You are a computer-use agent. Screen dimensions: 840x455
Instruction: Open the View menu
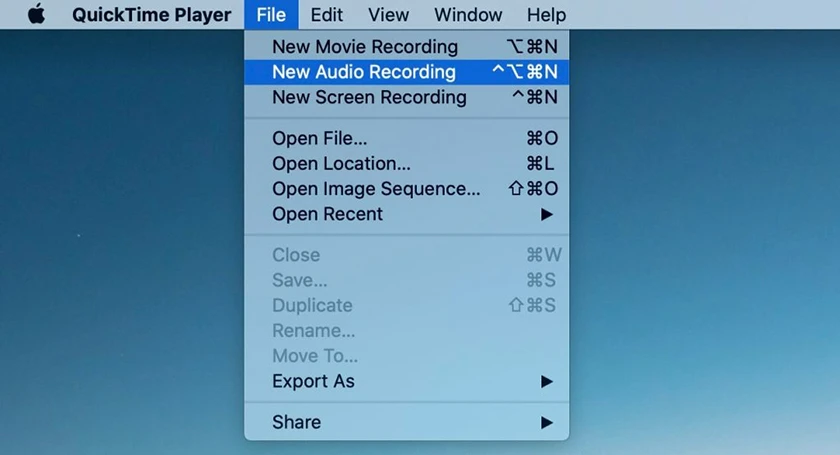[x=388, y=14]
